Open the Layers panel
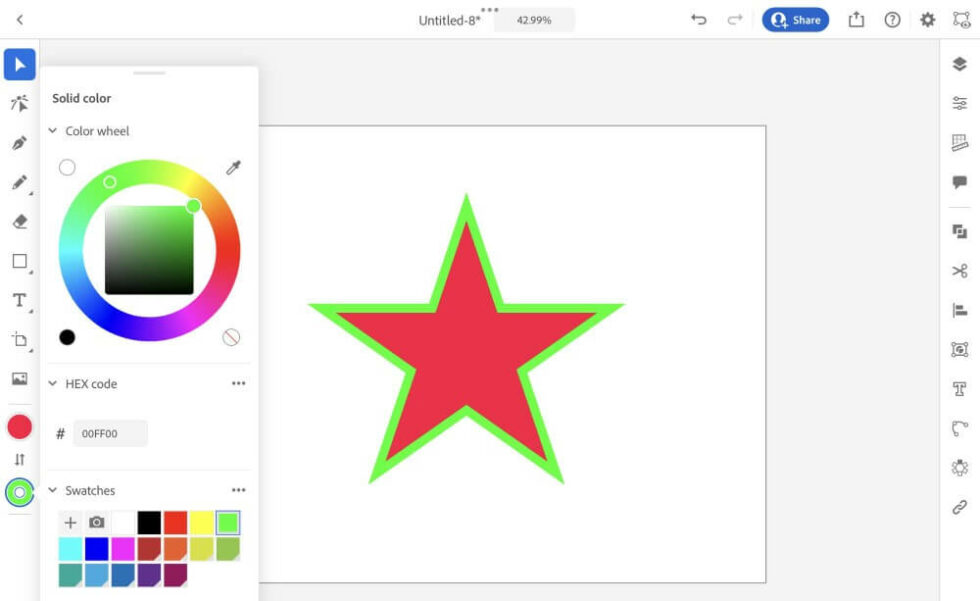Viewport: 980px width, 601px height. pyautogui.click(x=958, y=64)
